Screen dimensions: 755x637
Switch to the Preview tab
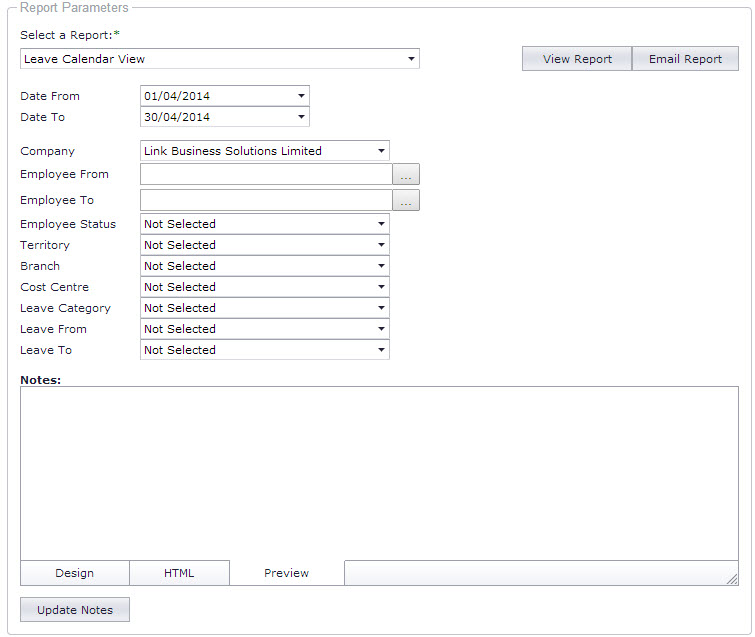tap(286, 573)
